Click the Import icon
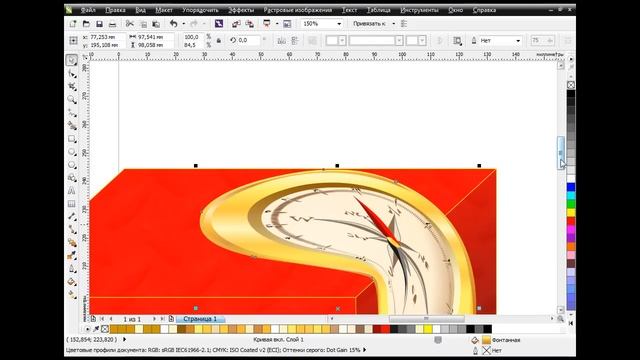640x360 pixels. (x=236, y=24)
